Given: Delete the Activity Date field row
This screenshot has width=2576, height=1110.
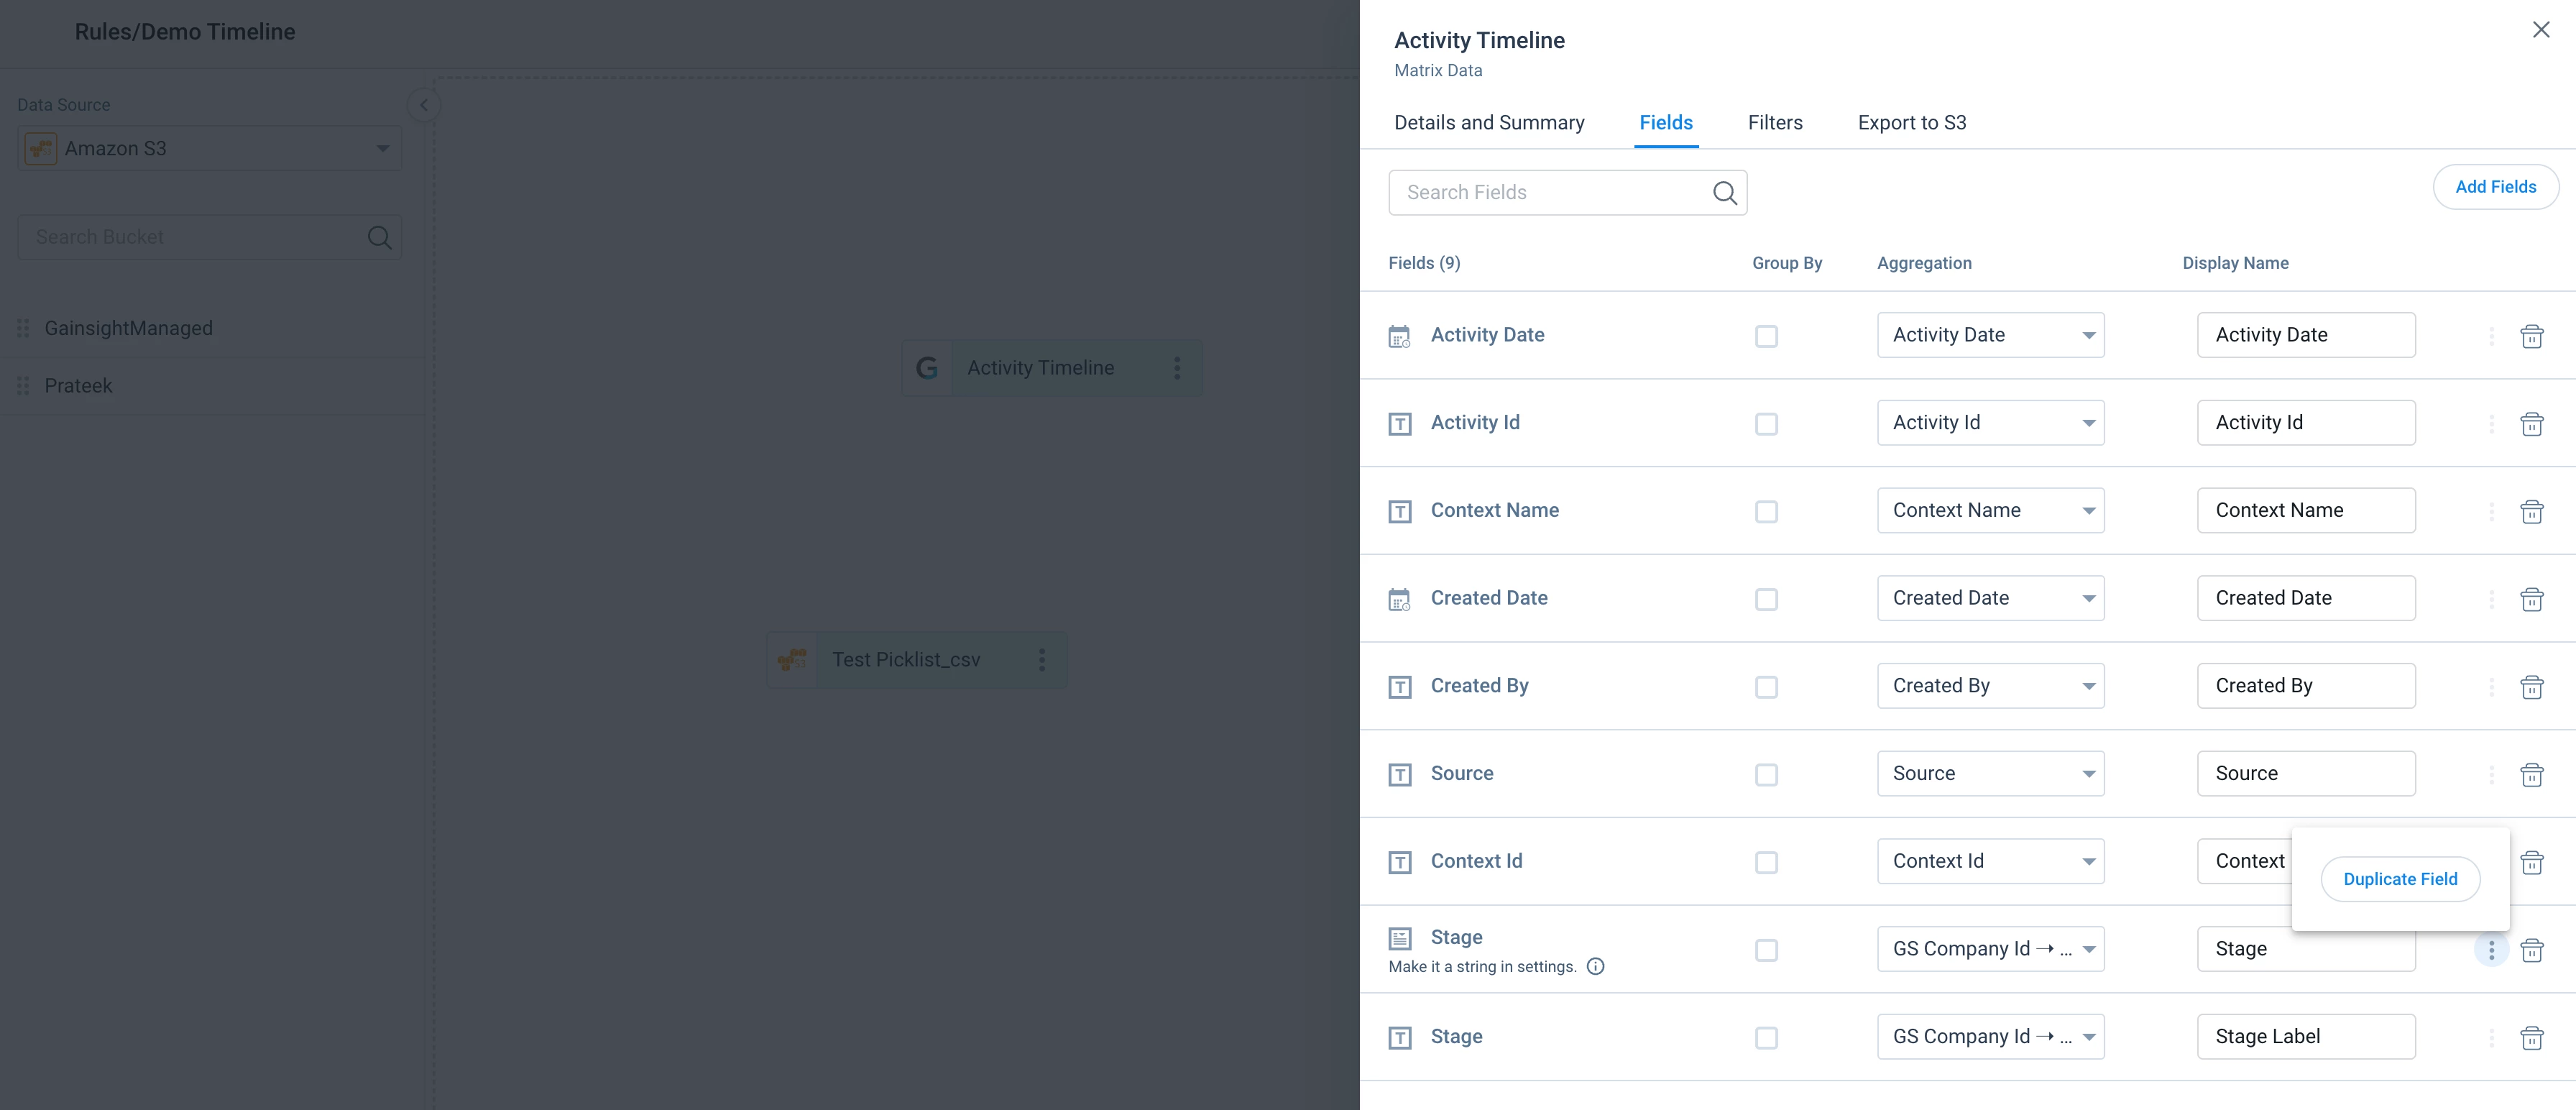Looking at the screenshot, I should (x=2531, y=336).
